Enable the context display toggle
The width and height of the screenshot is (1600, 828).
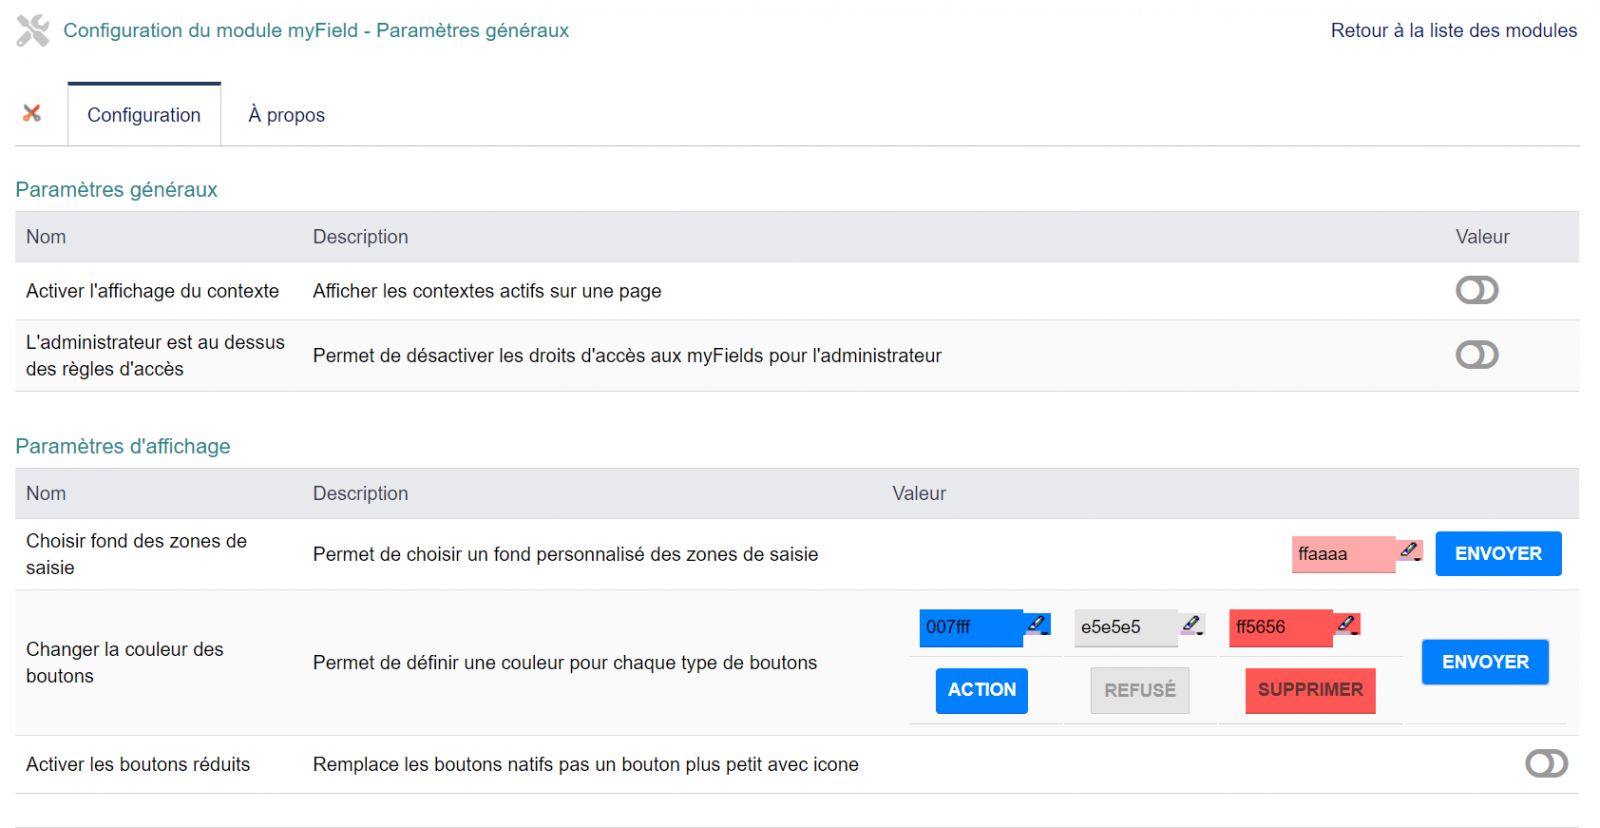pos(1476,290)
